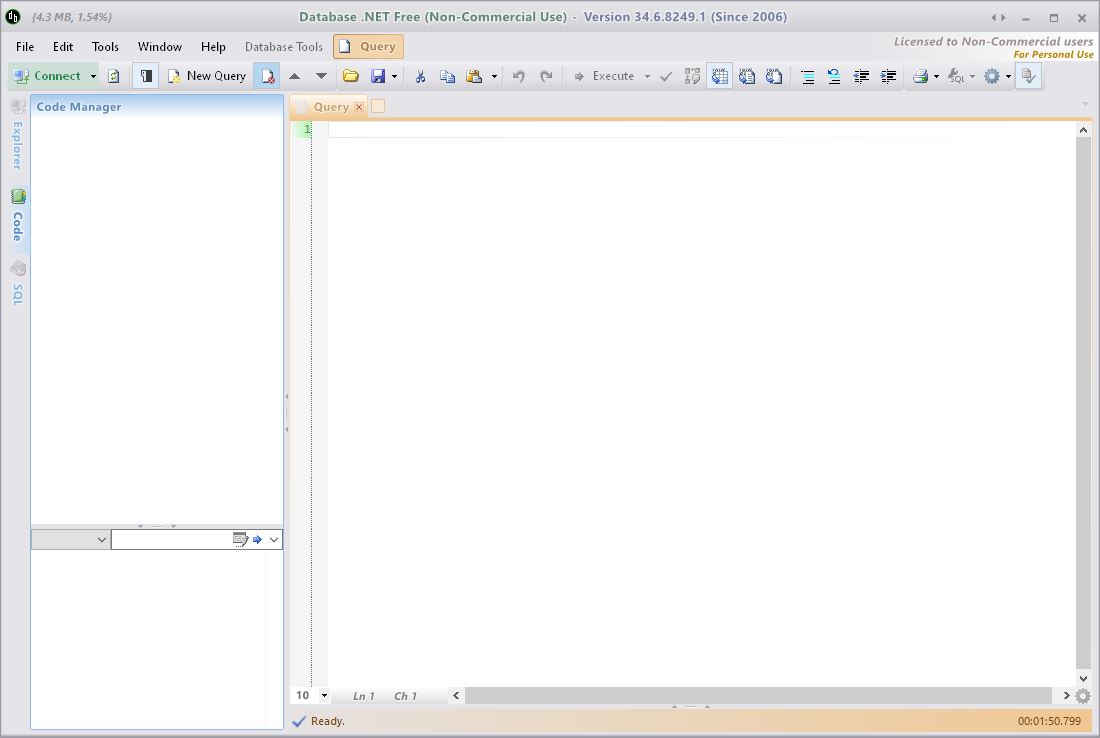Expand the search box dropdown chevron
Screen dimensions: 1100x738
pos(274,539)
